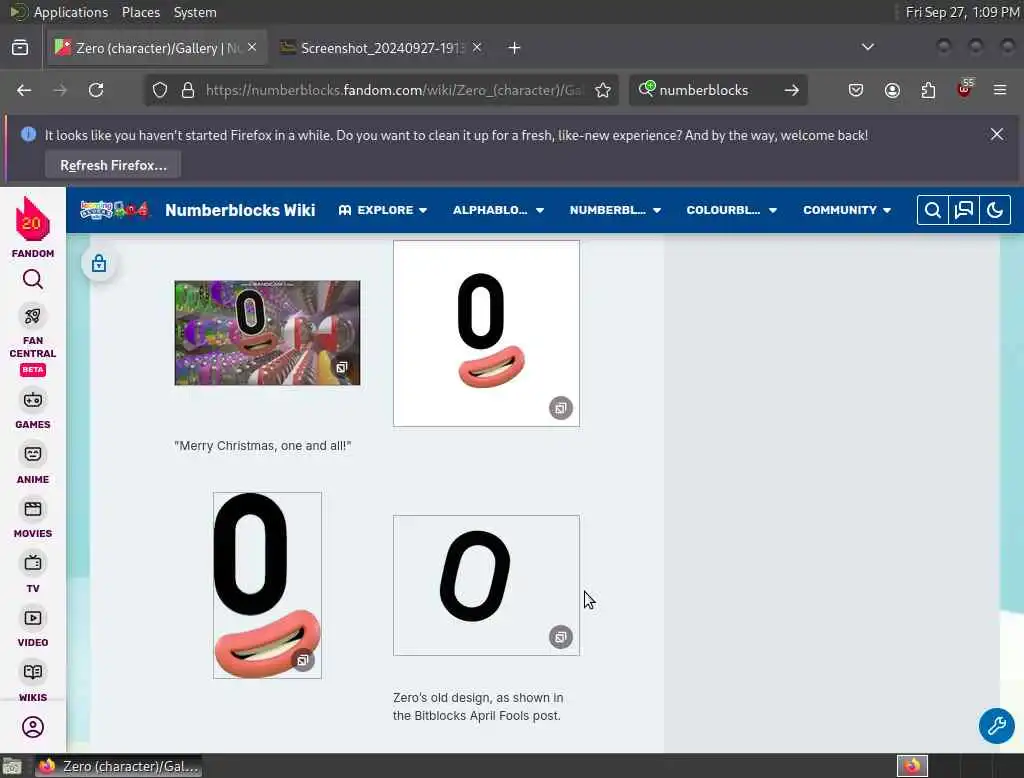The width and height of the screenshot is (1024, 778).
Task: Click the Refresh Firefox button
Action: click(x=114, y=165)
